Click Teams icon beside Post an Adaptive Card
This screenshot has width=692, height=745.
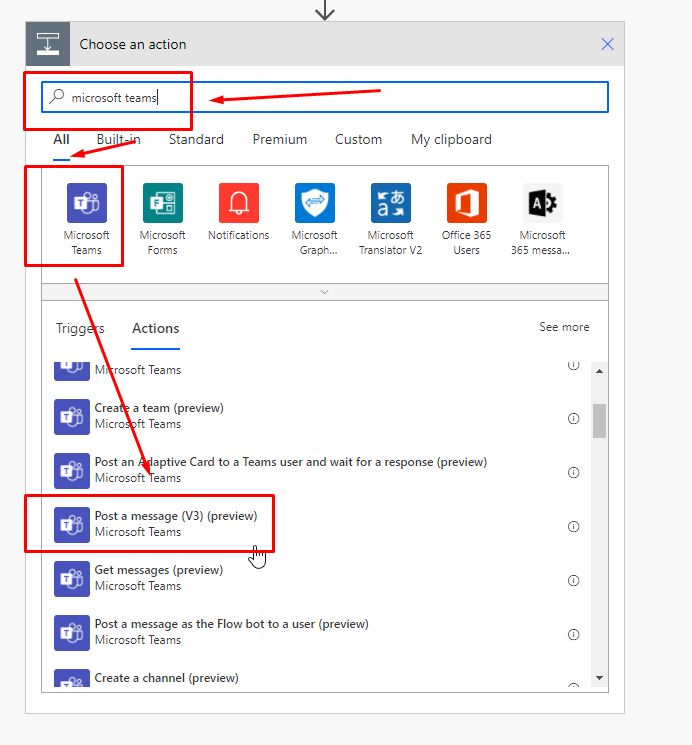tap(72, 471)
